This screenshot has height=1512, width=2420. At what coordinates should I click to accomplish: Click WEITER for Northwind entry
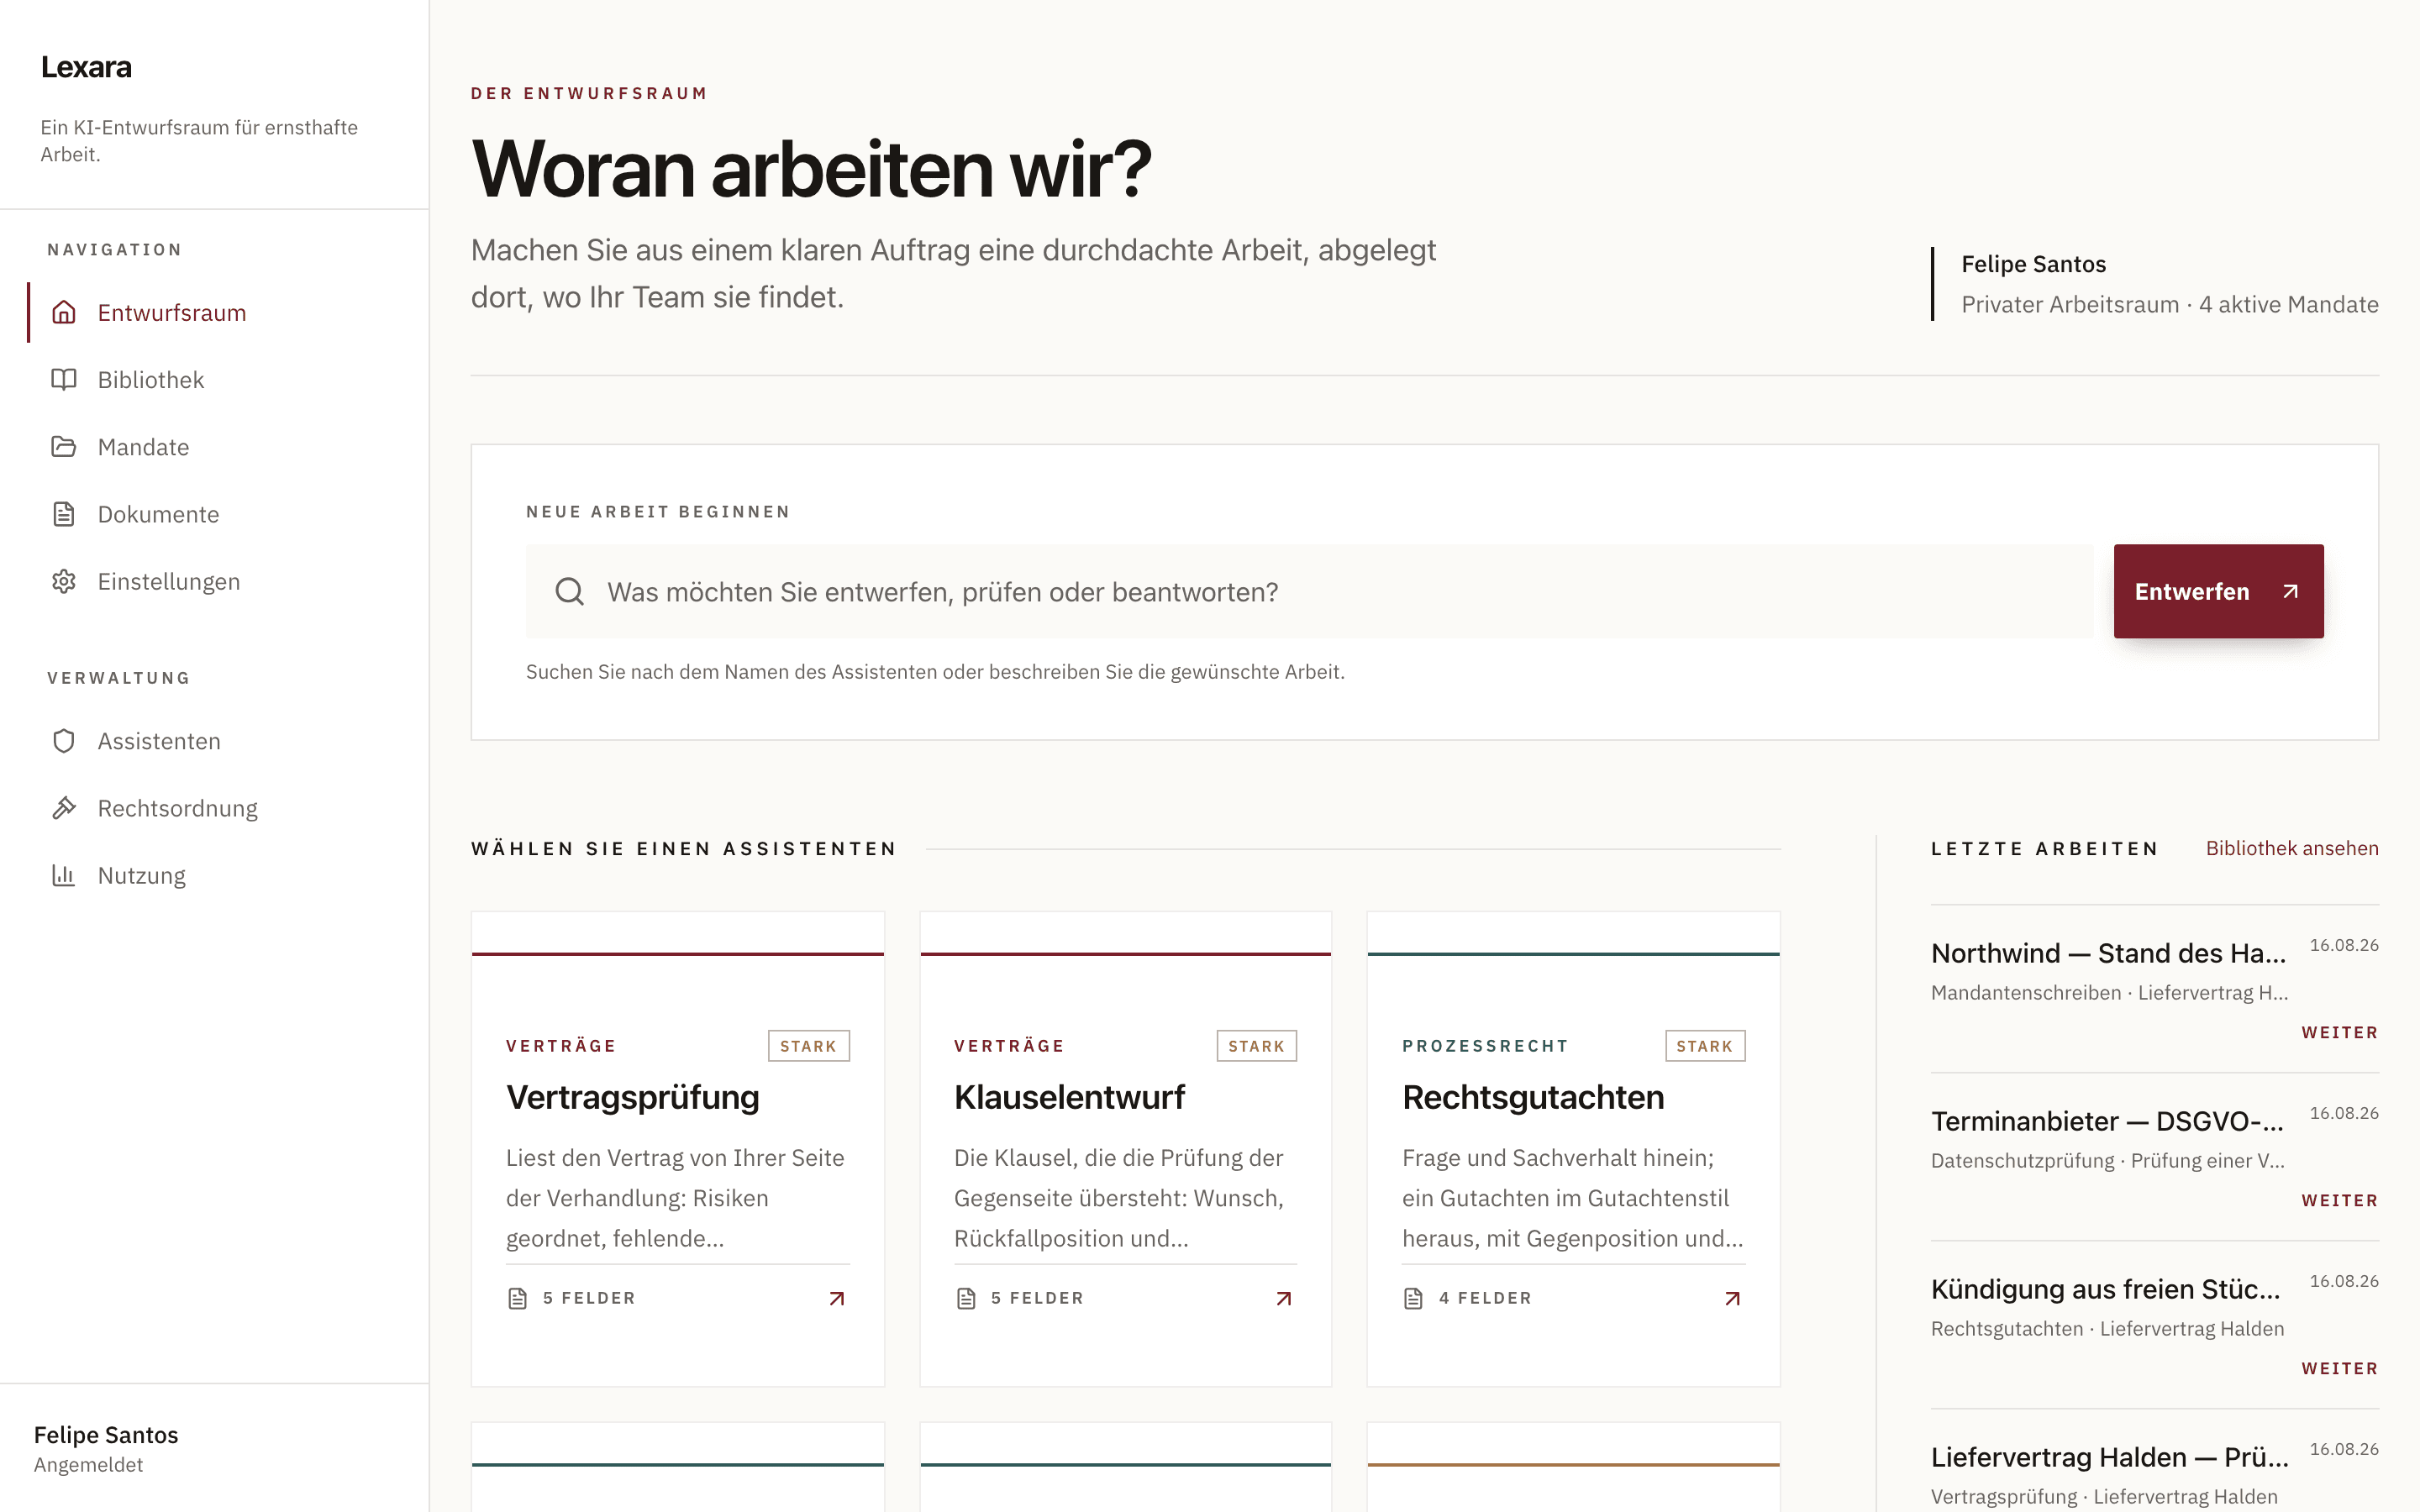(x=2339, y=1032)
